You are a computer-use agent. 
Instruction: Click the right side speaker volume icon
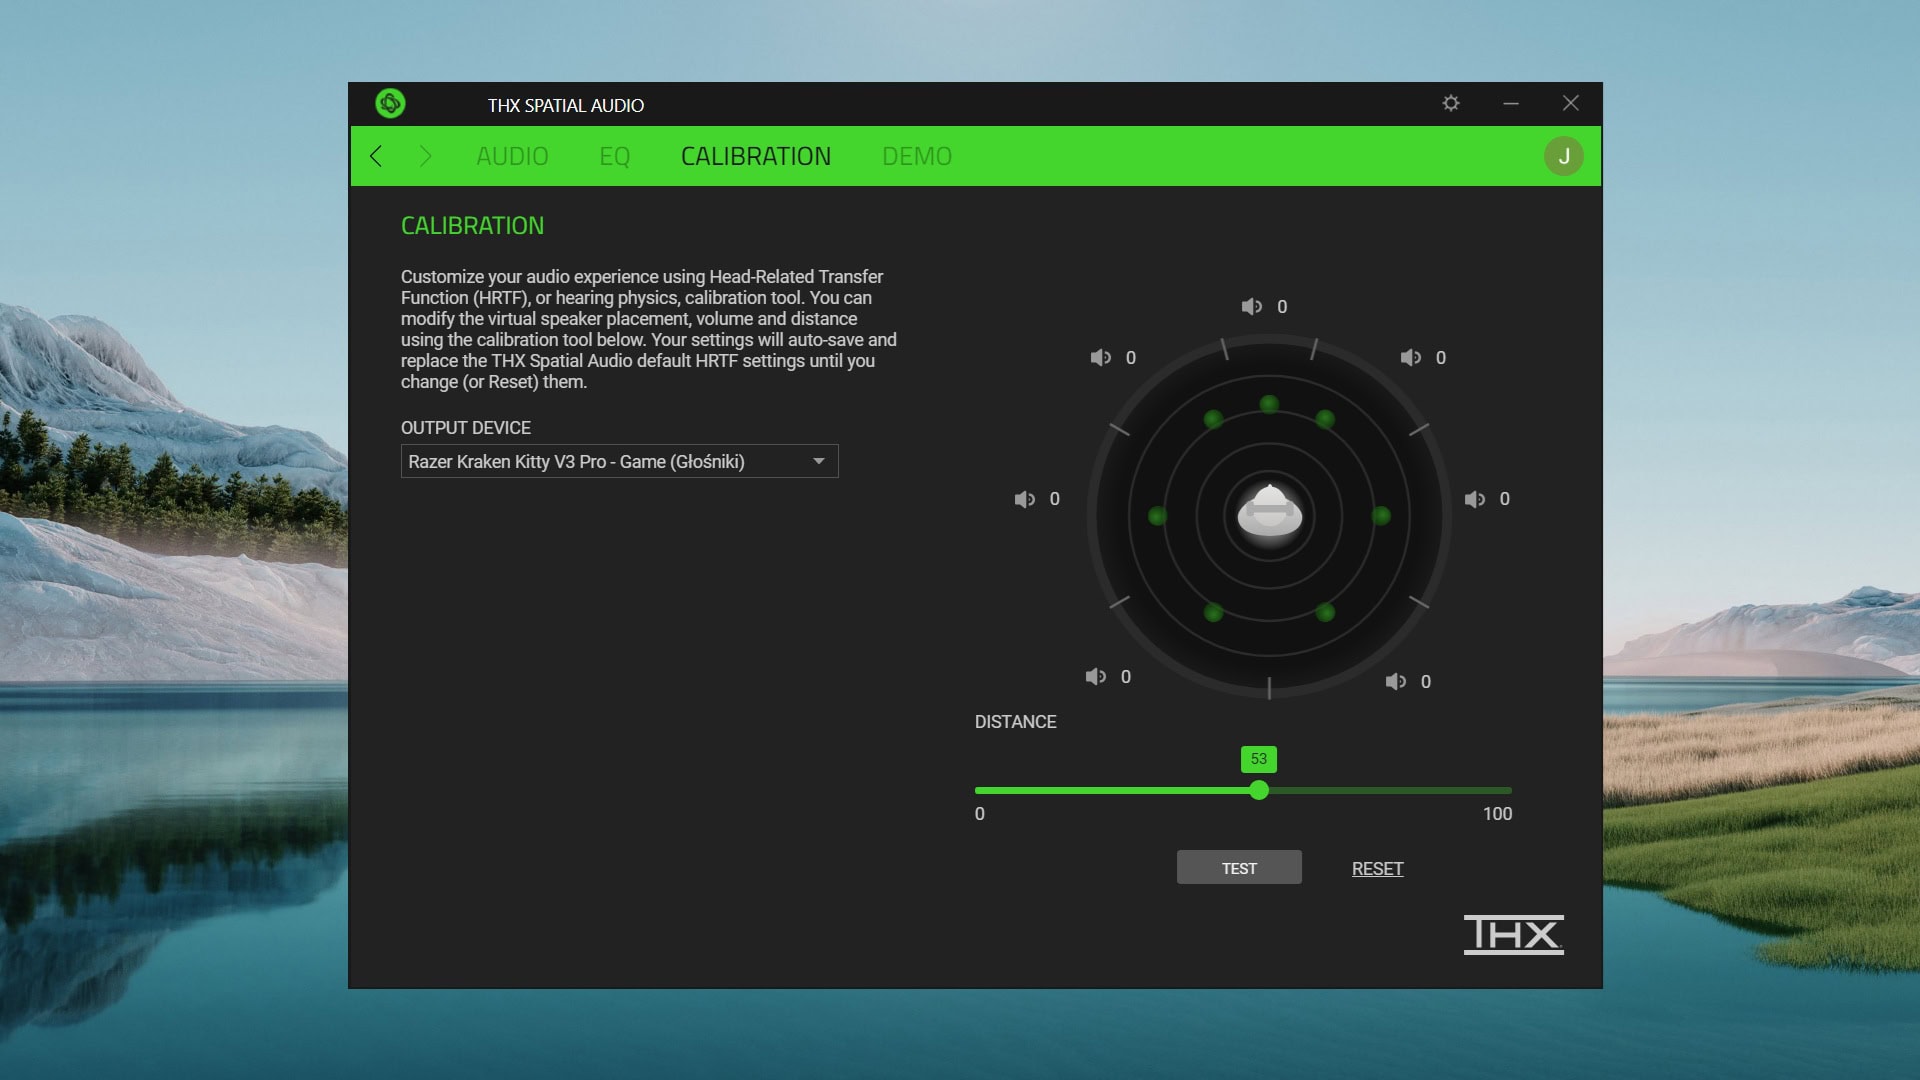1476,499
